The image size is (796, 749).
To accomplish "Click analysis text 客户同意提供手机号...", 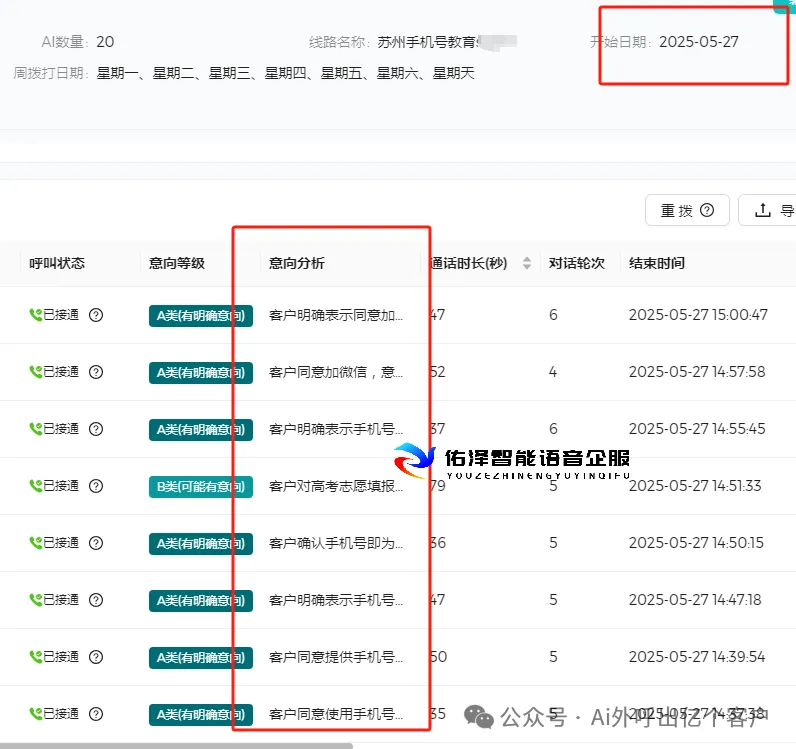I will pyautogui.click(x=336, y=657).
